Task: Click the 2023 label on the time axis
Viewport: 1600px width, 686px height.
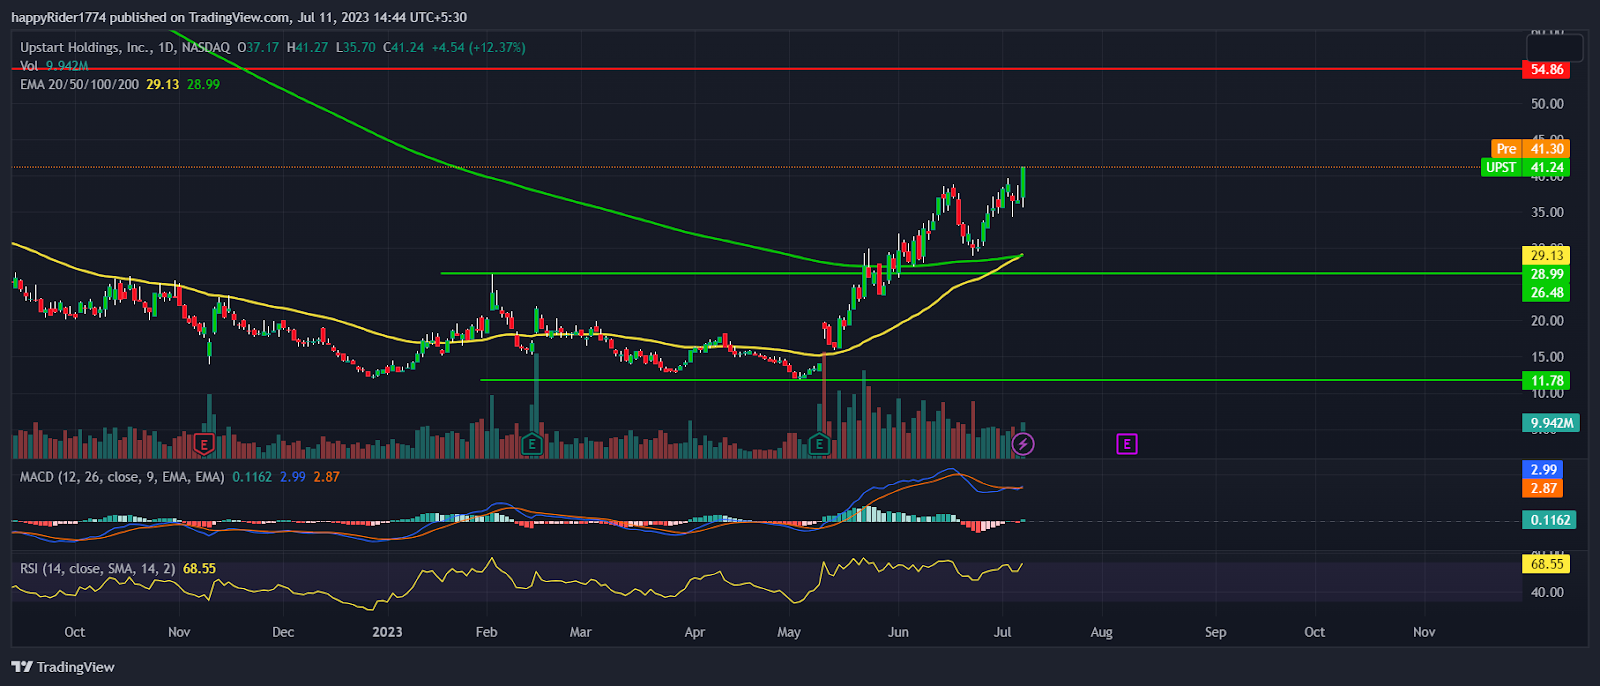Action: 387,632
